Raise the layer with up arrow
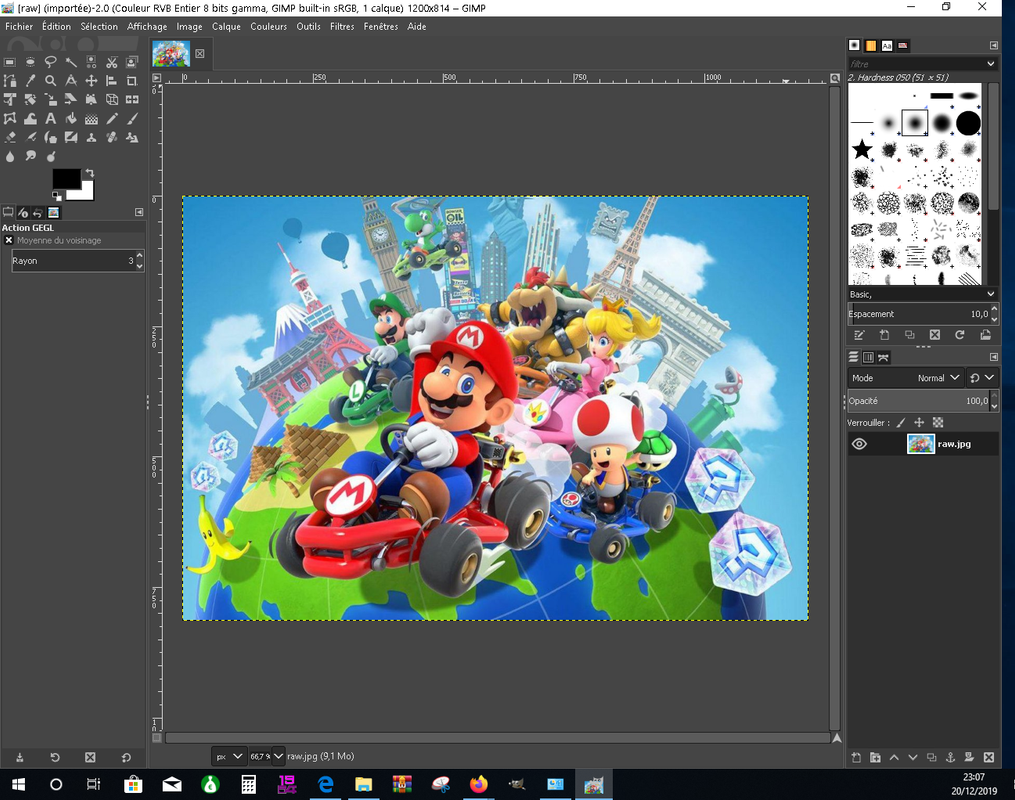Image resolution: width=1015 pixels, height=800 pixels. [x=894, y=757]
